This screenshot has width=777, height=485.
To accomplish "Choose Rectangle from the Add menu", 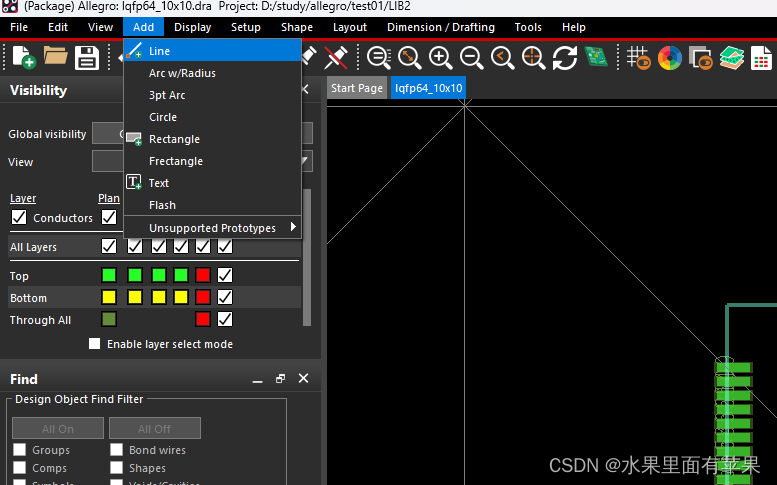I will point(174,139).
